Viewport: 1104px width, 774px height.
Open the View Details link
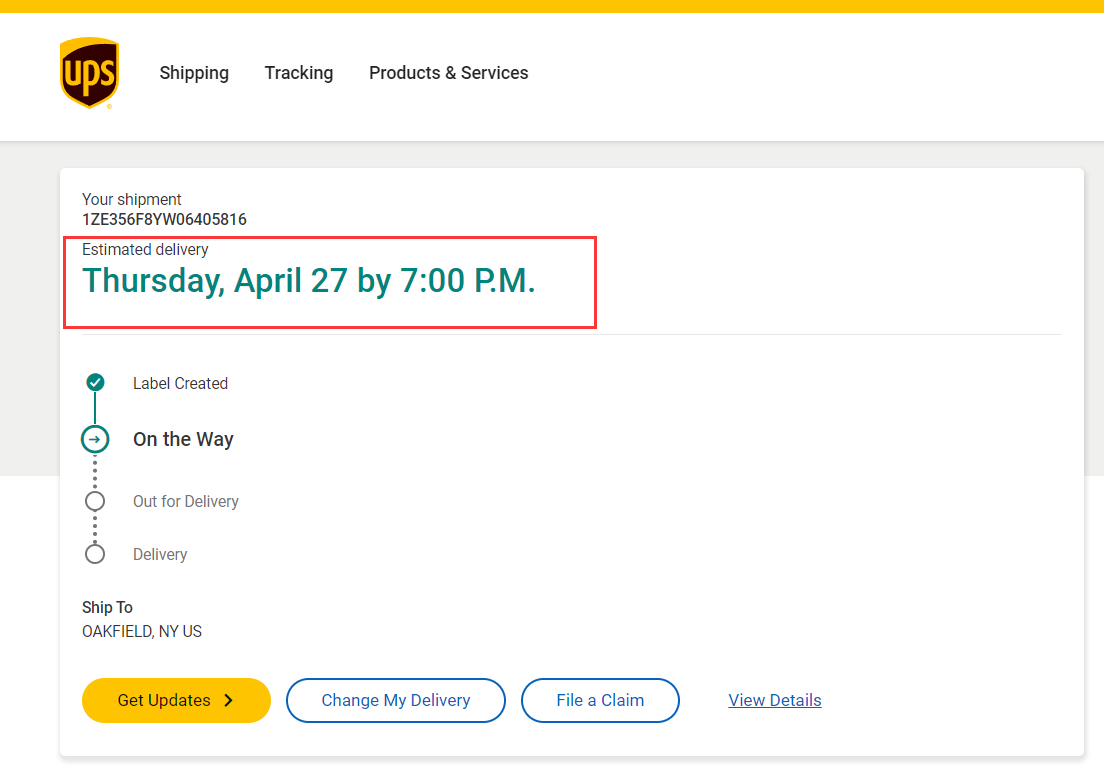click(775, 700)
